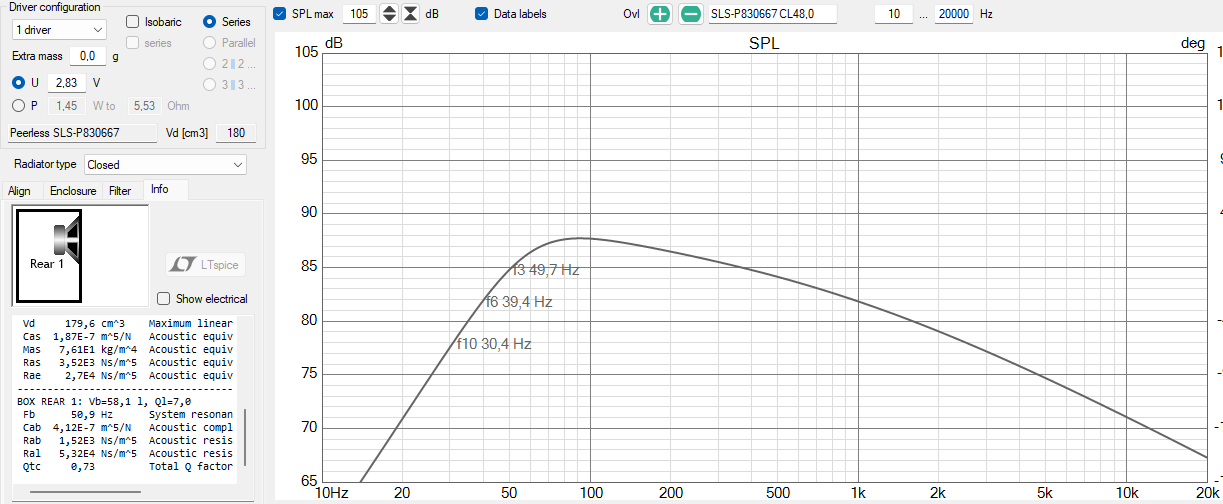Screen dimensions: 1223x504
Task: Select the P power radio button
Action: tap(18, 105)
